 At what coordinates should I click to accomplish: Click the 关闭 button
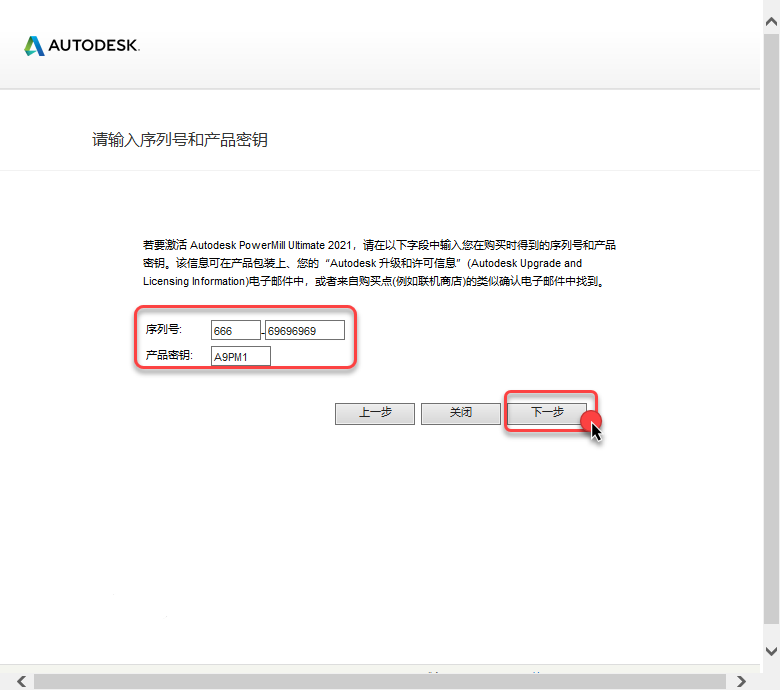461,413
